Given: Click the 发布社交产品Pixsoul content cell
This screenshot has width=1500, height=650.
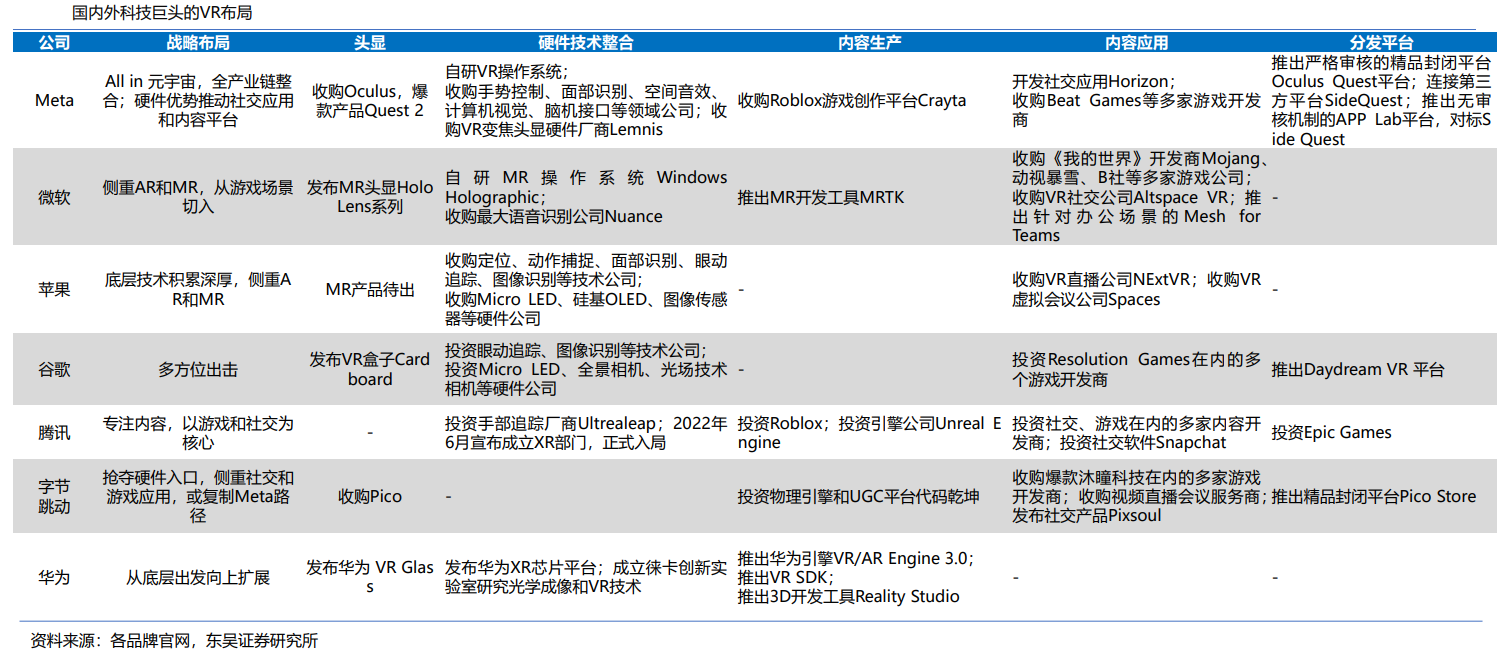Looking at the screenshot, I should tap(1138, 496).
